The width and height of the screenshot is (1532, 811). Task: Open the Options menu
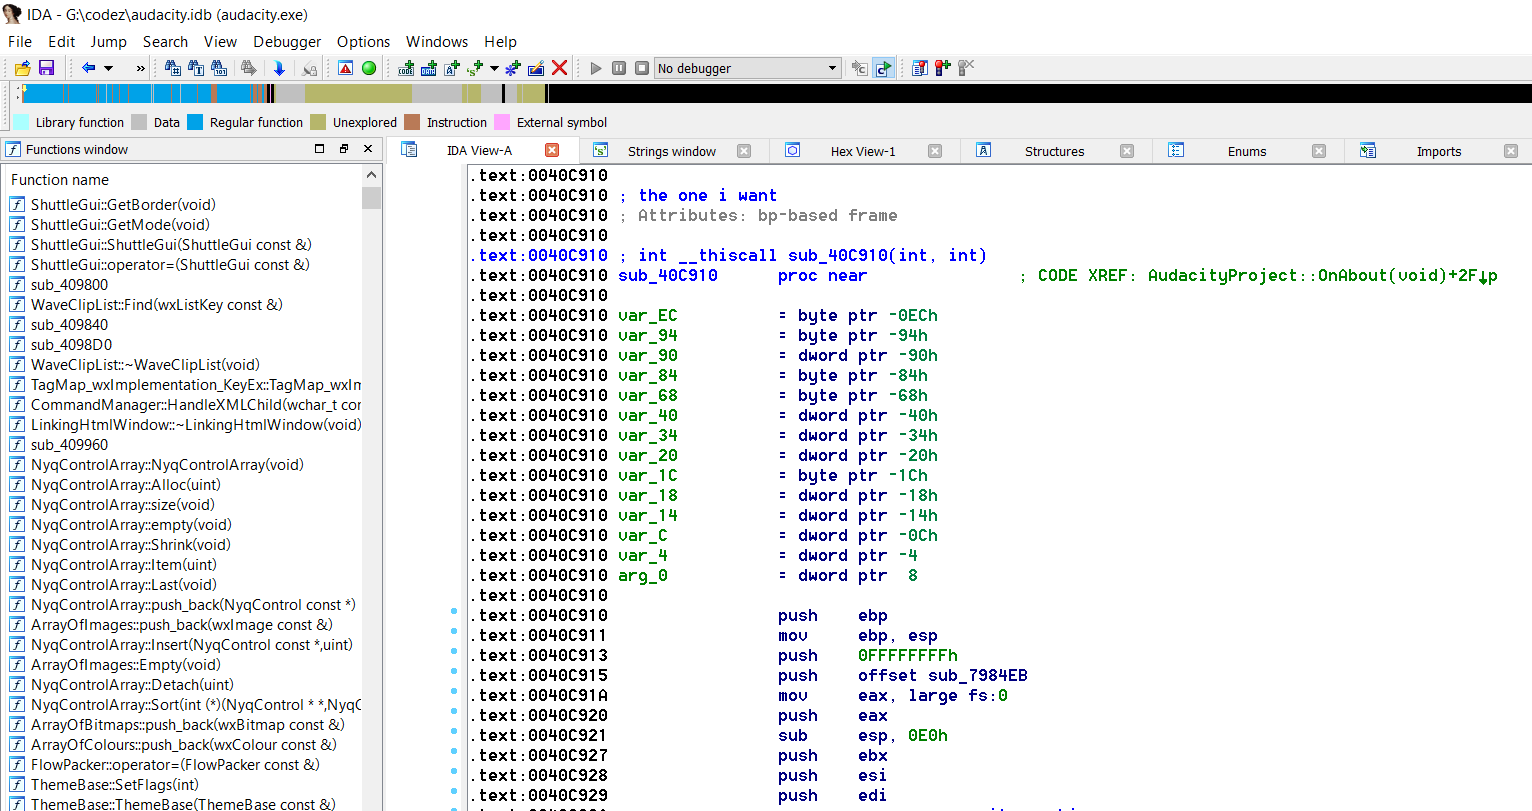(364, 41)
